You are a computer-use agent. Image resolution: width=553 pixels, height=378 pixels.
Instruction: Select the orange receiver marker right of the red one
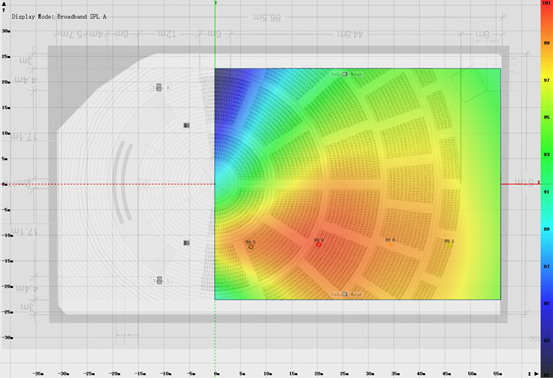click(x=390, y=244)
